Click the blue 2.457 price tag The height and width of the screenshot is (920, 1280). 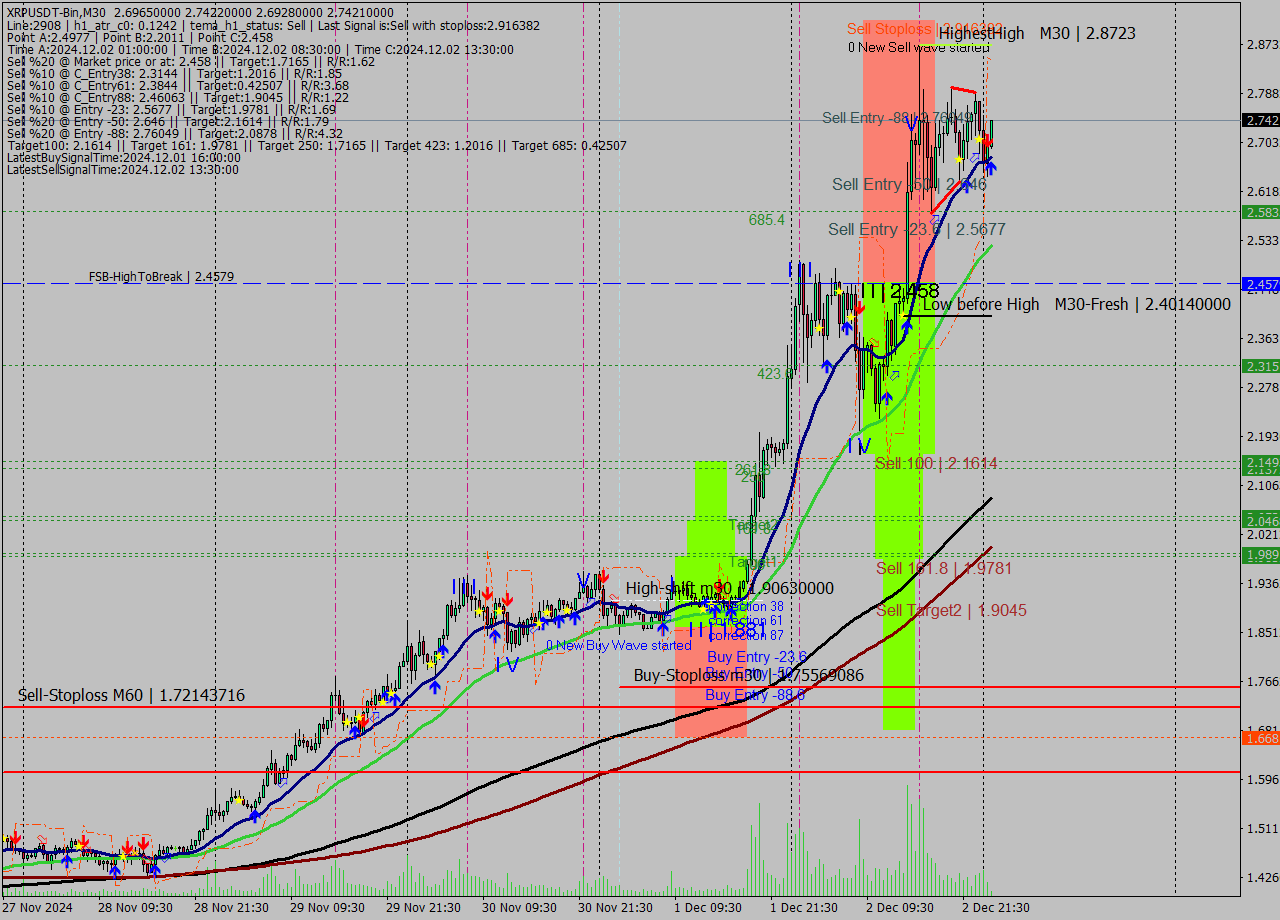click(1260, 285)
